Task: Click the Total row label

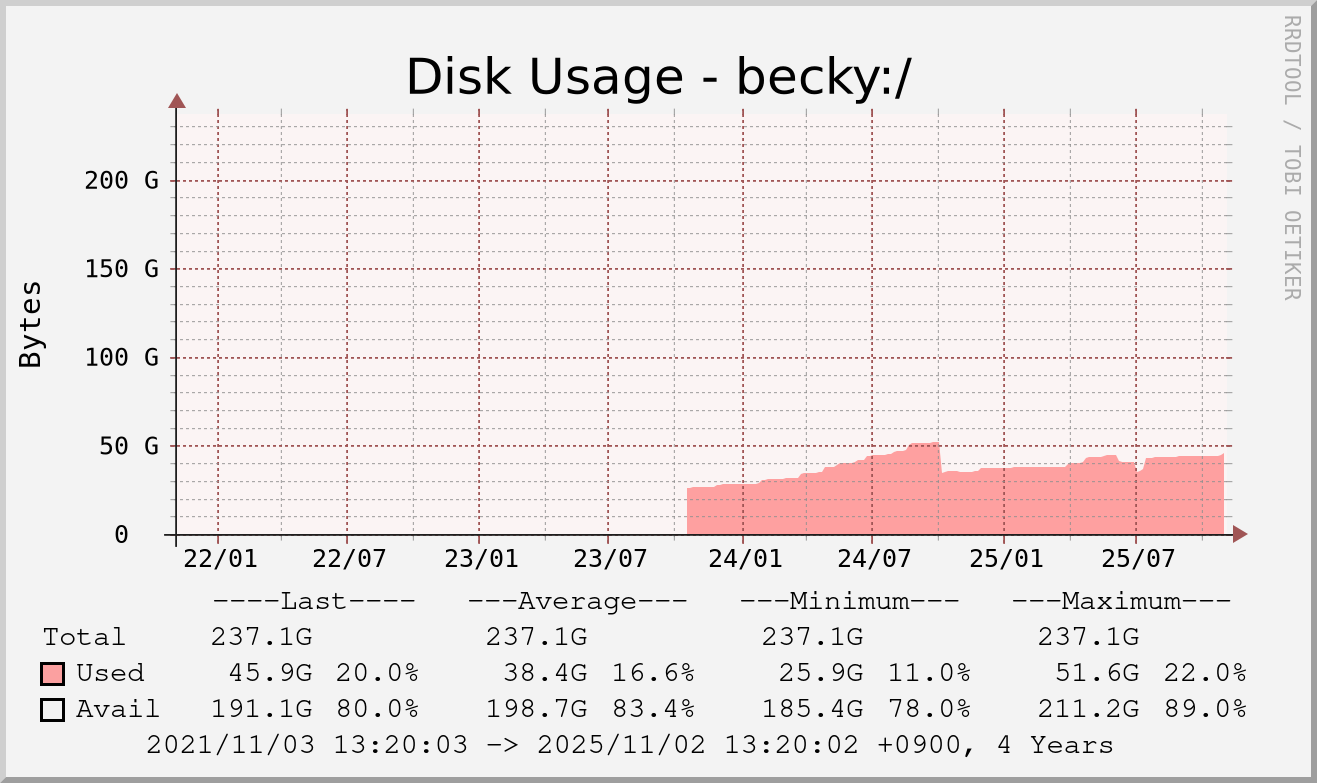Action: [84, 637]
